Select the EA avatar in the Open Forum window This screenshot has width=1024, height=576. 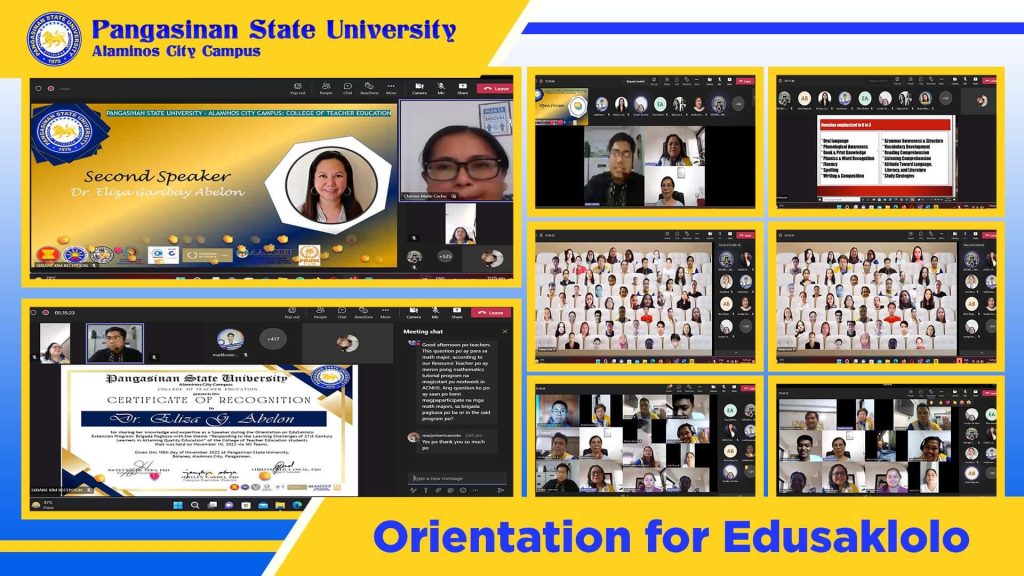[660, 104]
